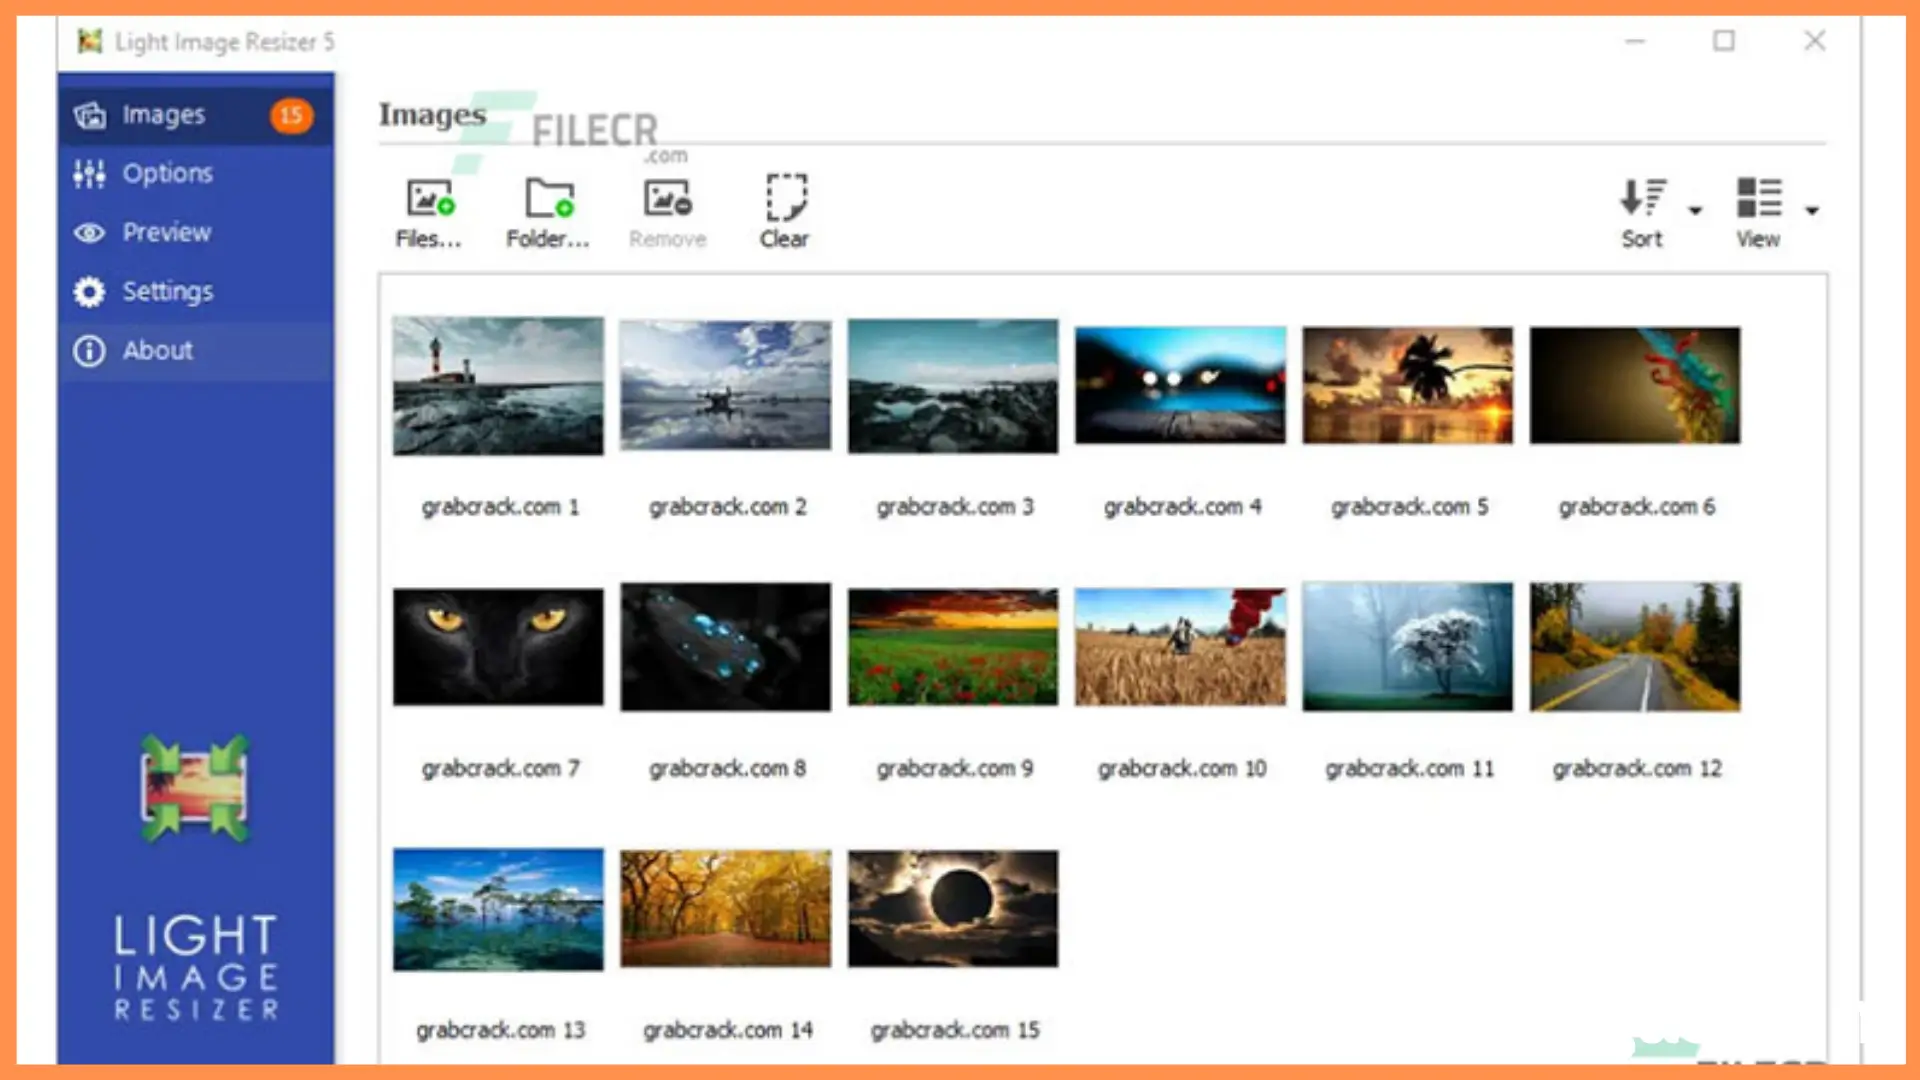
Task: Open the About sidebar tab
Action: pos(196,351)
